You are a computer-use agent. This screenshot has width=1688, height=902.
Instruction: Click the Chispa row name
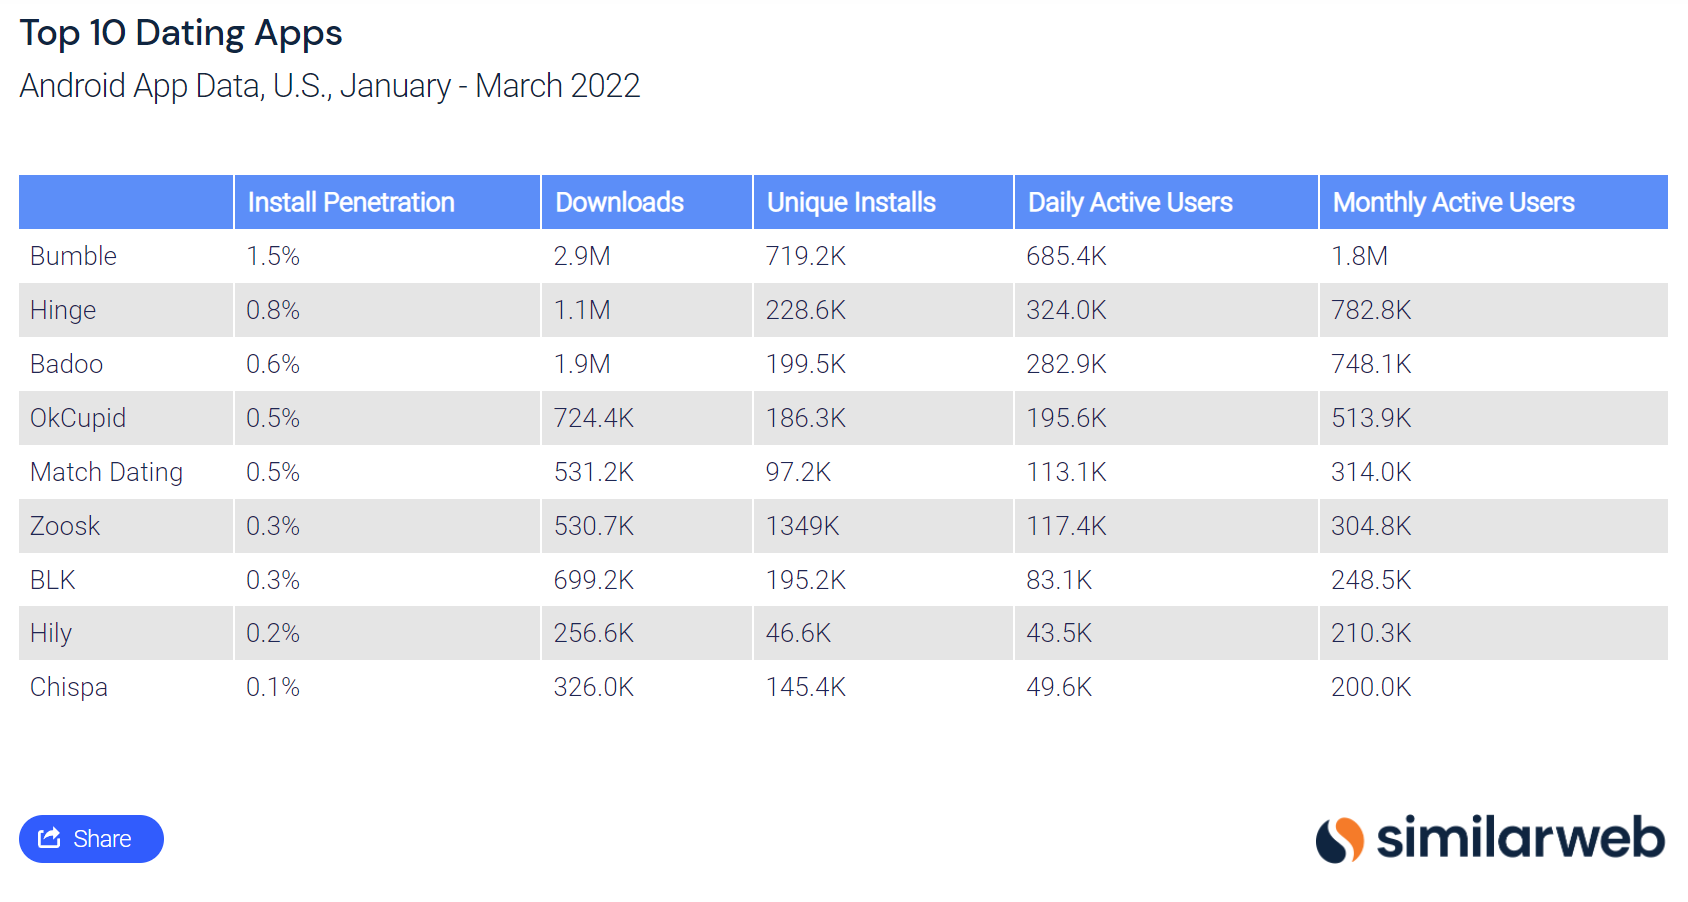pyautogui.click(x=68, y=687)
